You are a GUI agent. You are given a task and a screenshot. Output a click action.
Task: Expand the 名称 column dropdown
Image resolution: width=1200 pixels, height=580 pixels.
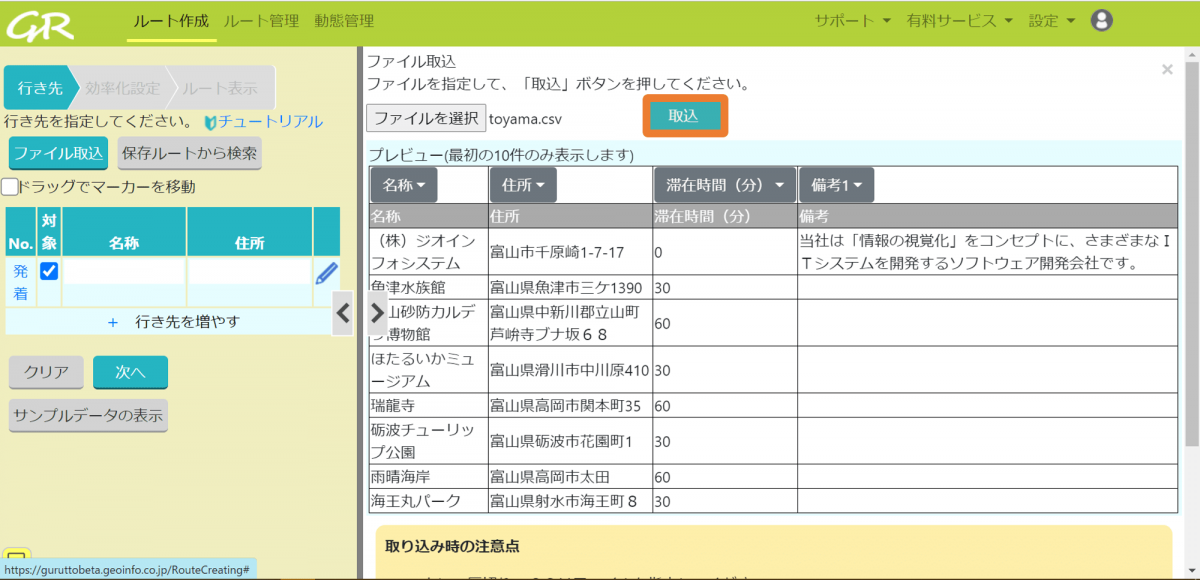(404, 185)
